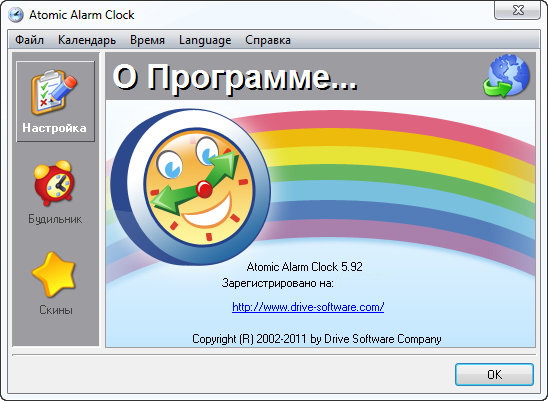Open the Настройка clipboard settings icon

[54, 92]
